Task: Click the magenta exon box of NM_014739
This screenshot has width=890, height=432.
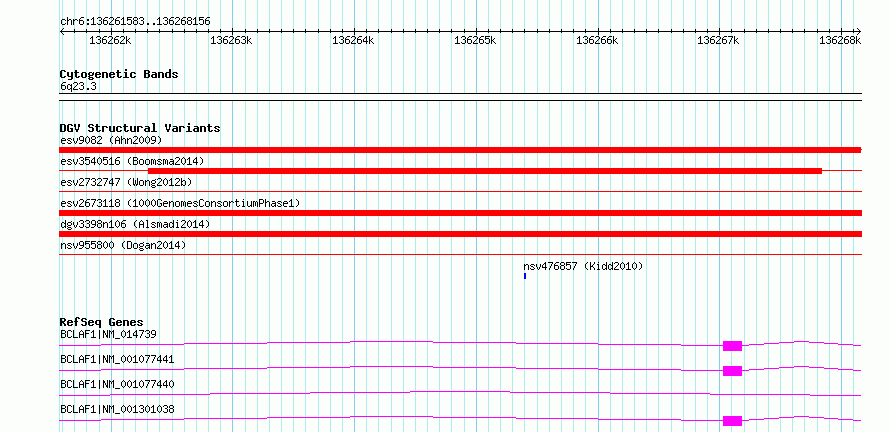Action: (x=732, y=346)
